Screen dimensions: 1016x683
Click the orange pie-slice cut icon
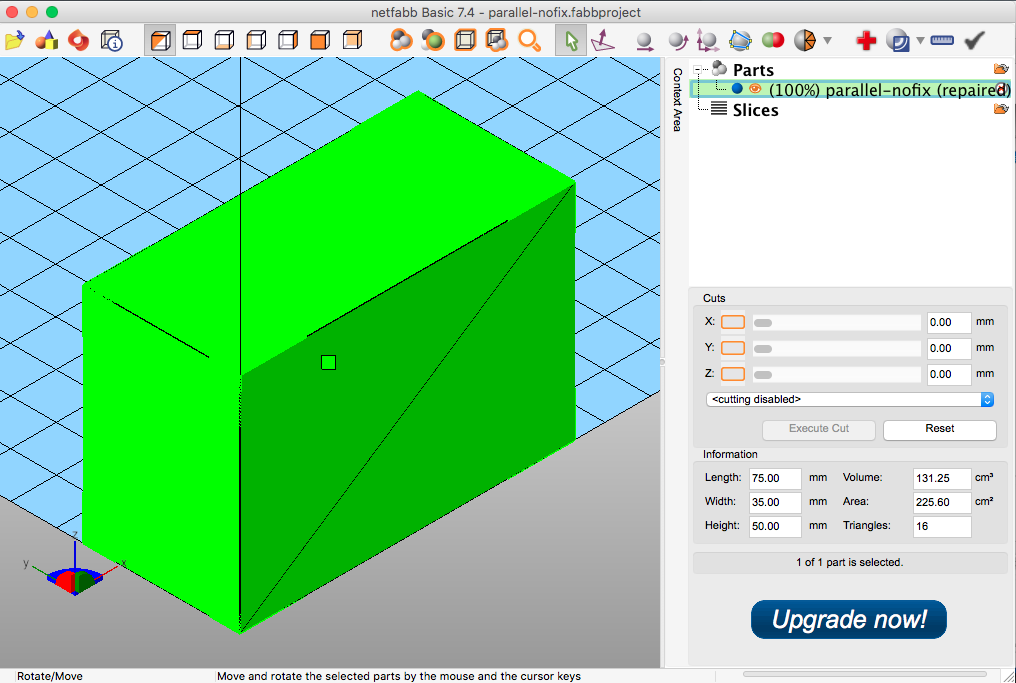click(x=805, y=40)
